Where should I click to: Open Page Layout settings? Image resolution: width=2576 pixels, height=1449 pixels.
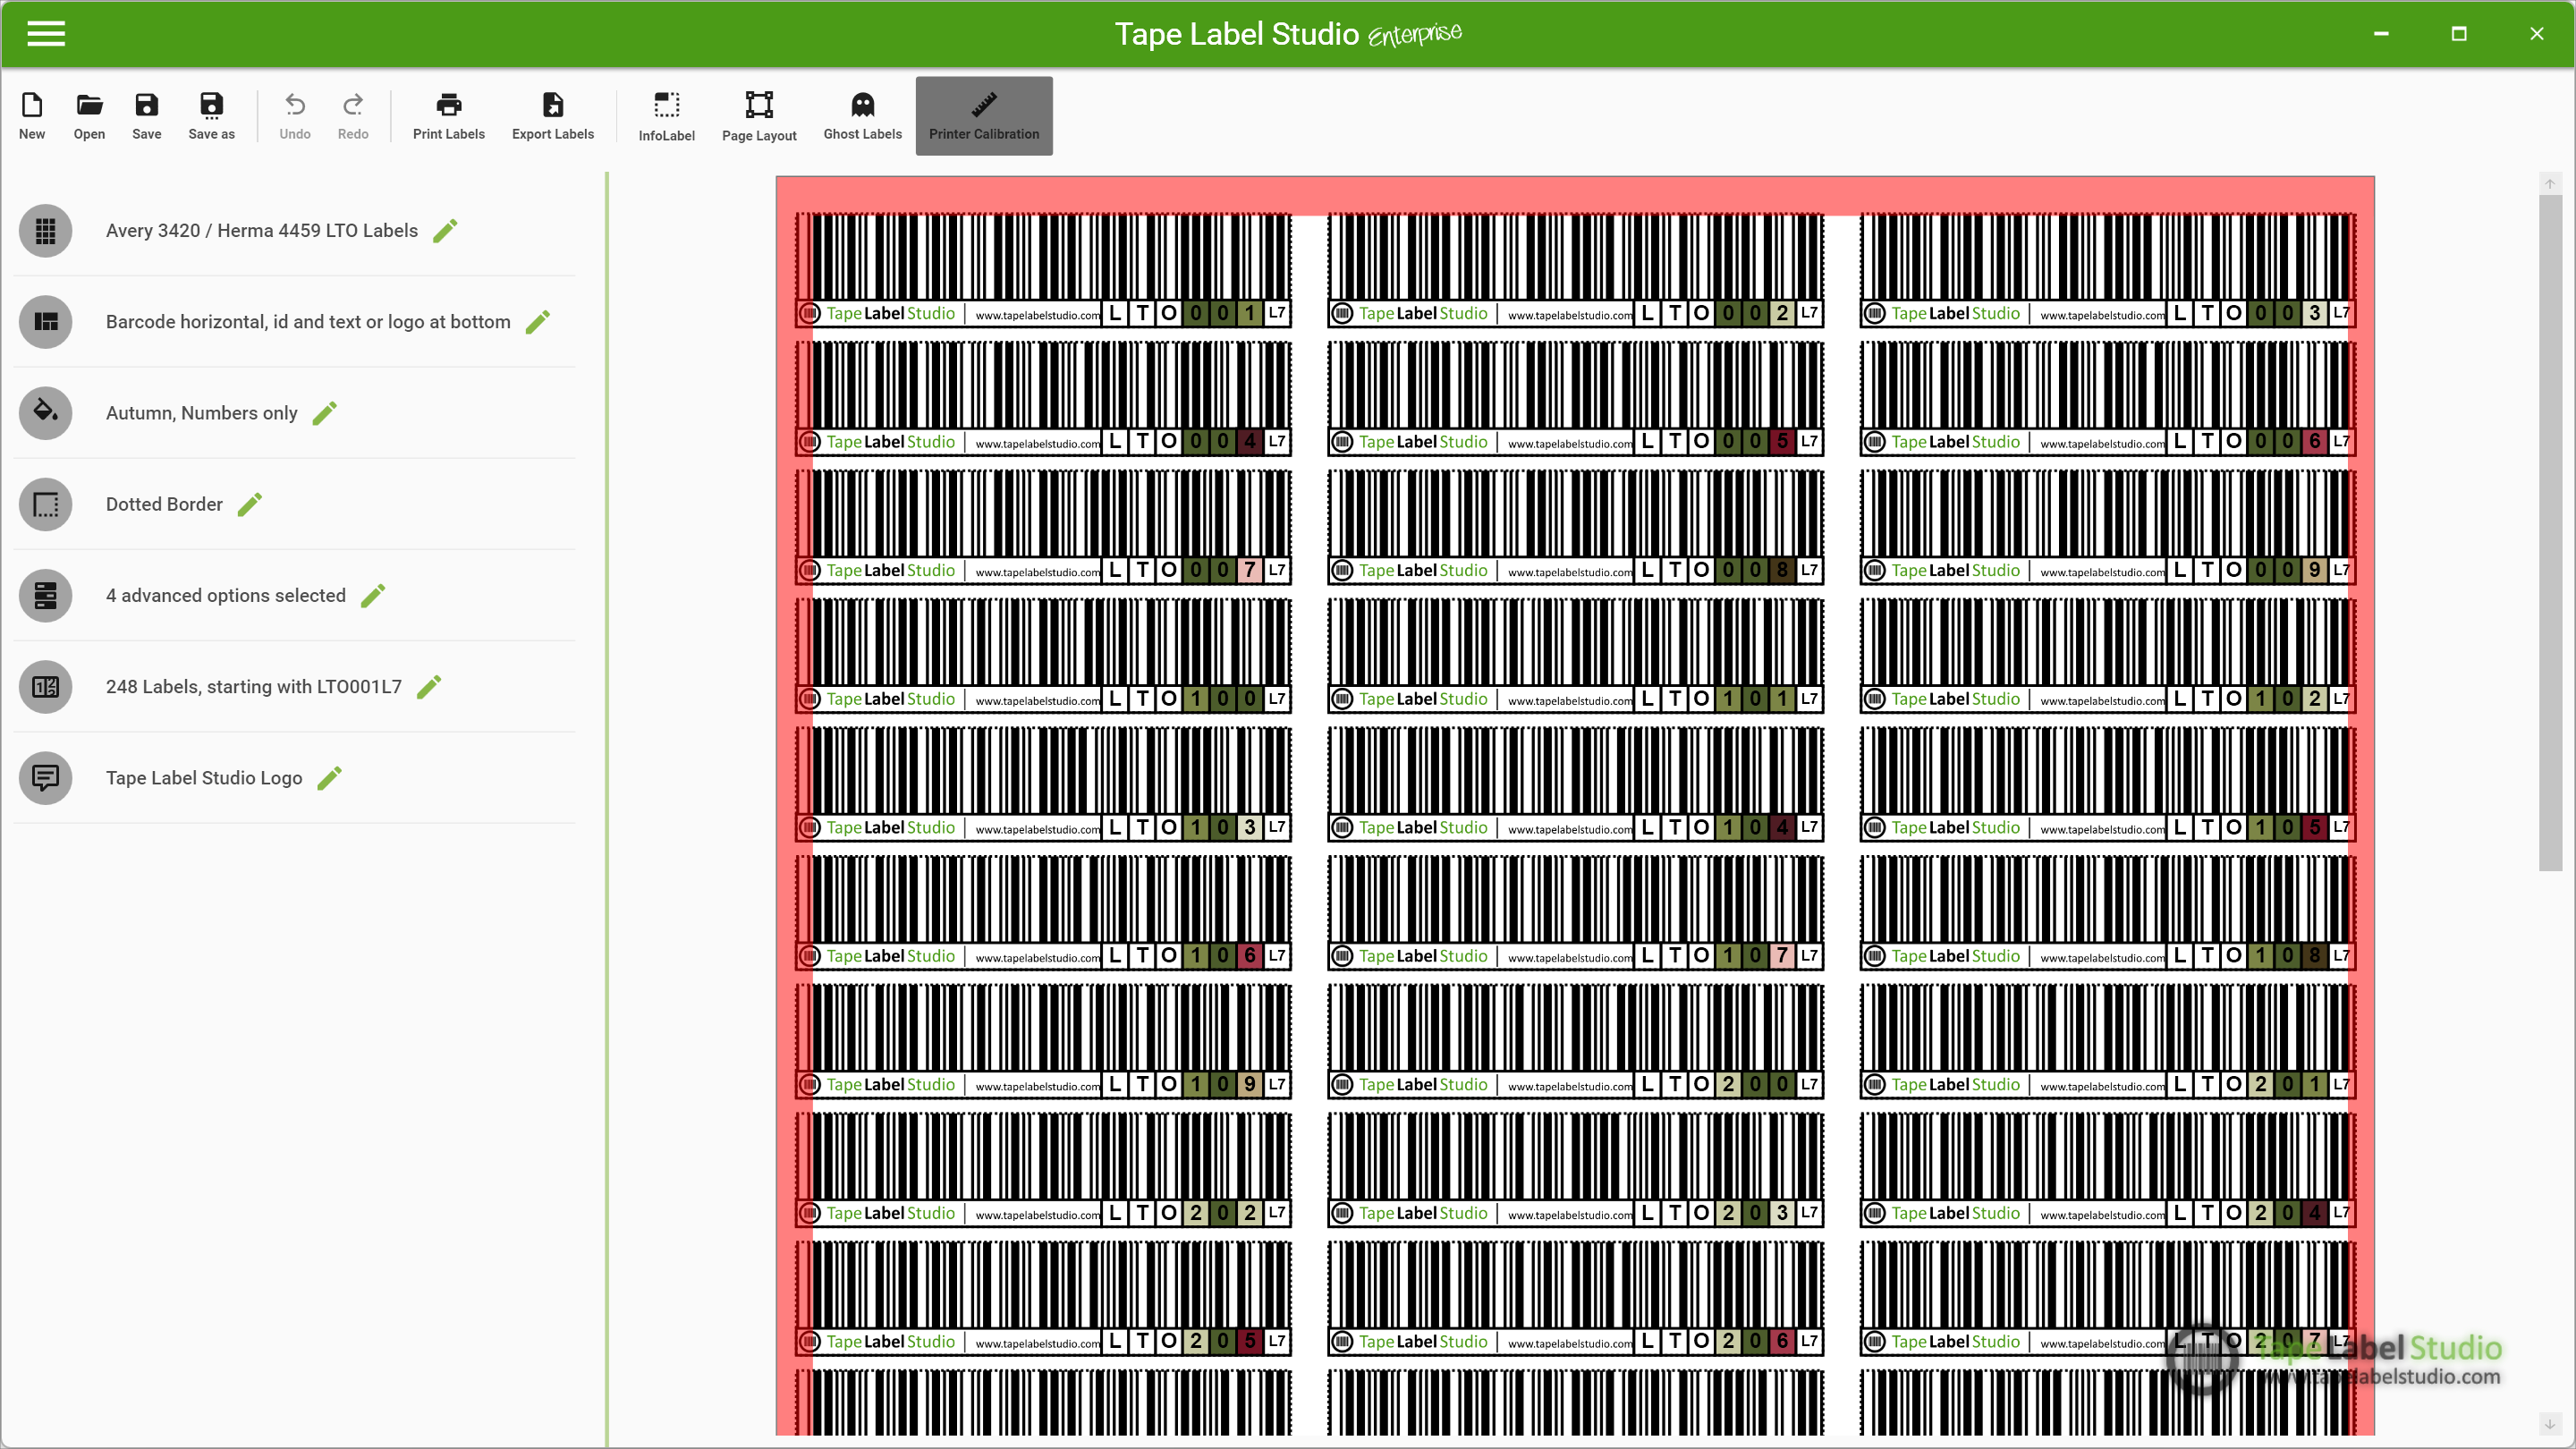pyautogui.click(x=759, y=116)
